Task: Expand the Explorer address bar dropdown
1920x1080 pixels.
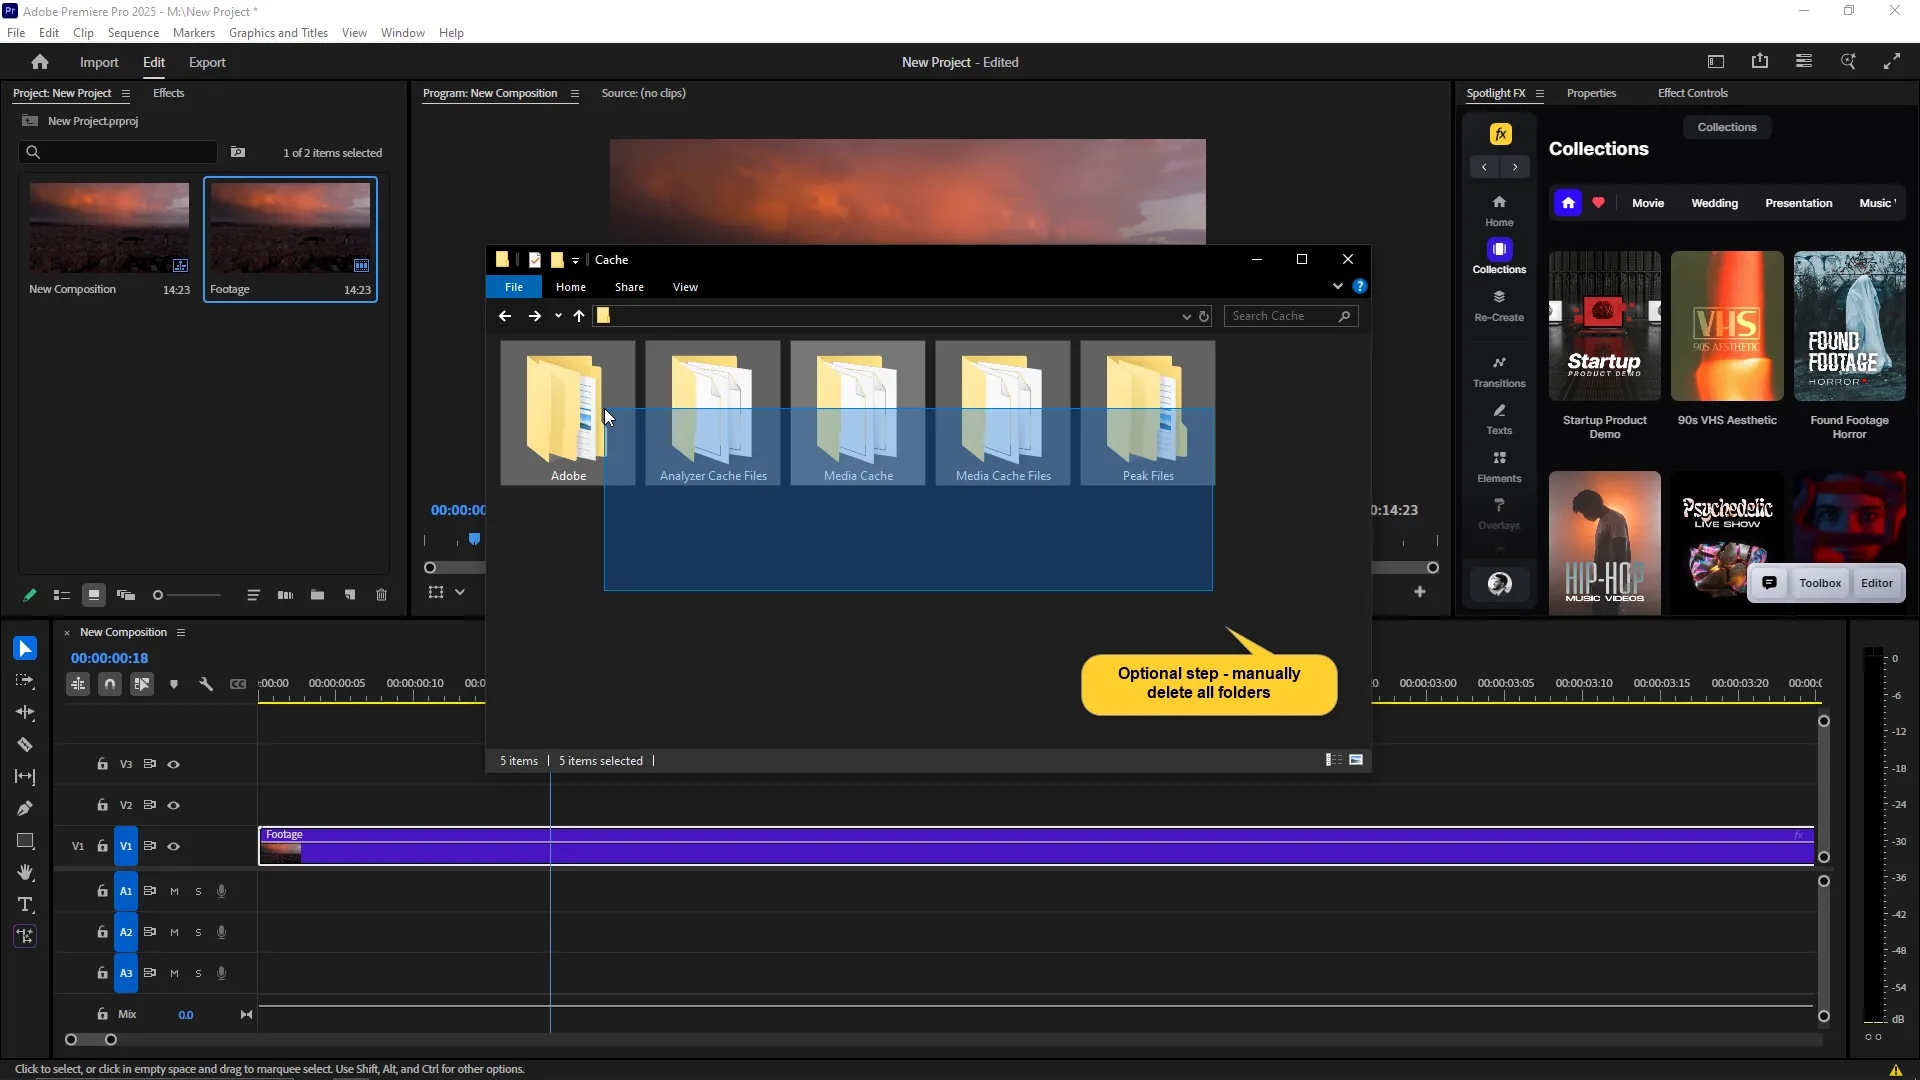Action: 1186,316
